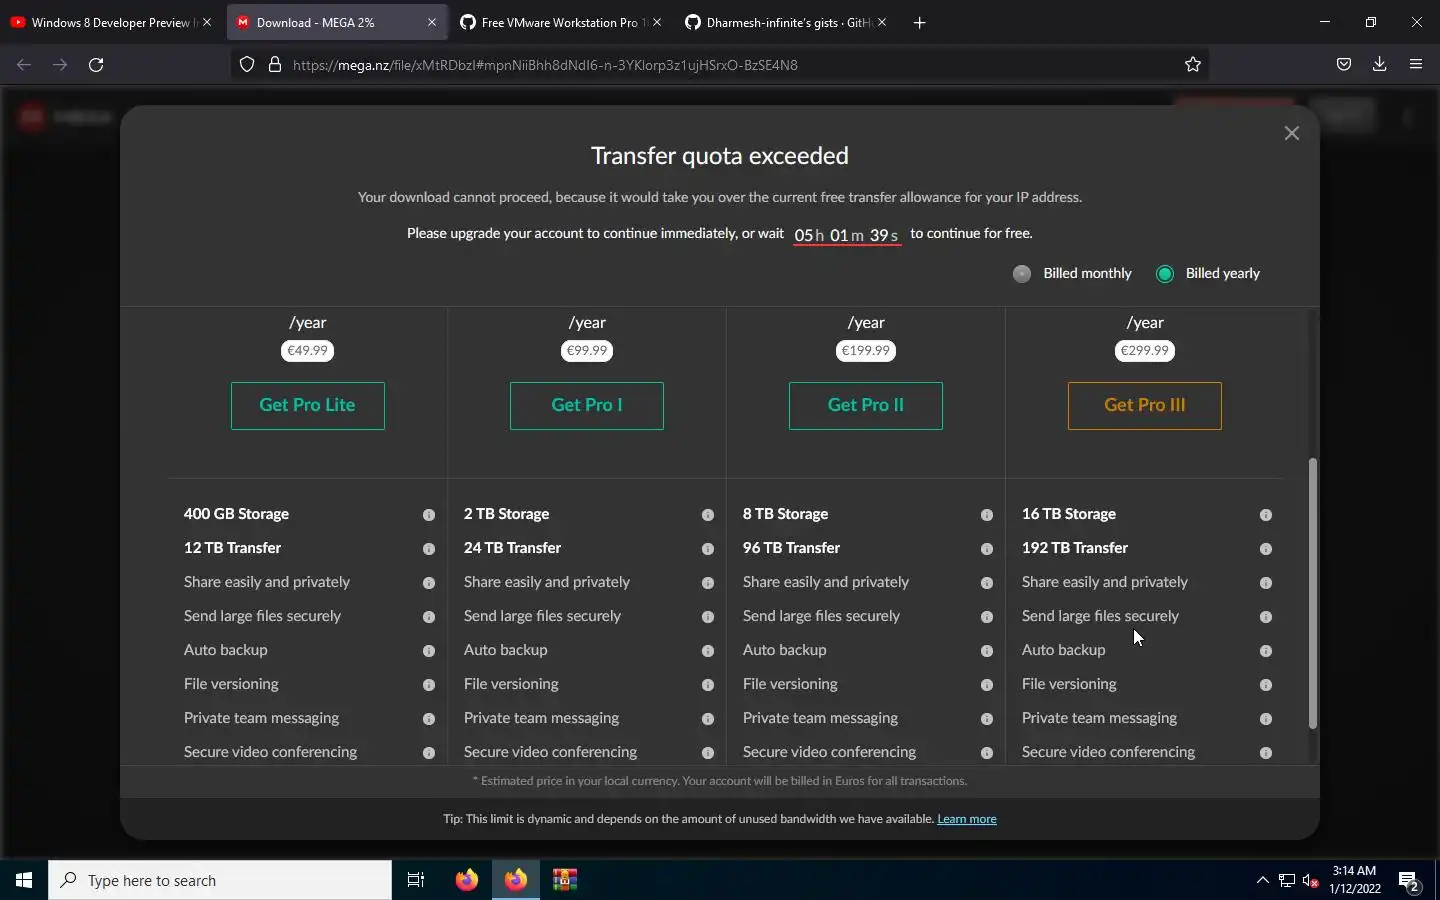The width and height of the screenshot is (1440, 900).
Task: Info icon for Pro Lite Send large files securely
Action: [428, 617]
